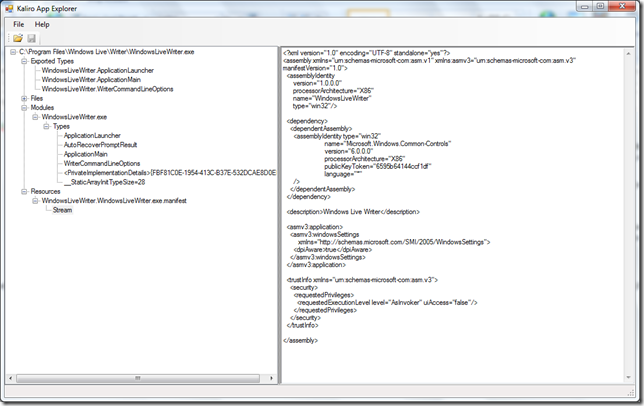
Task: Click the XML panel scroll up arrow
Action: 628,53
